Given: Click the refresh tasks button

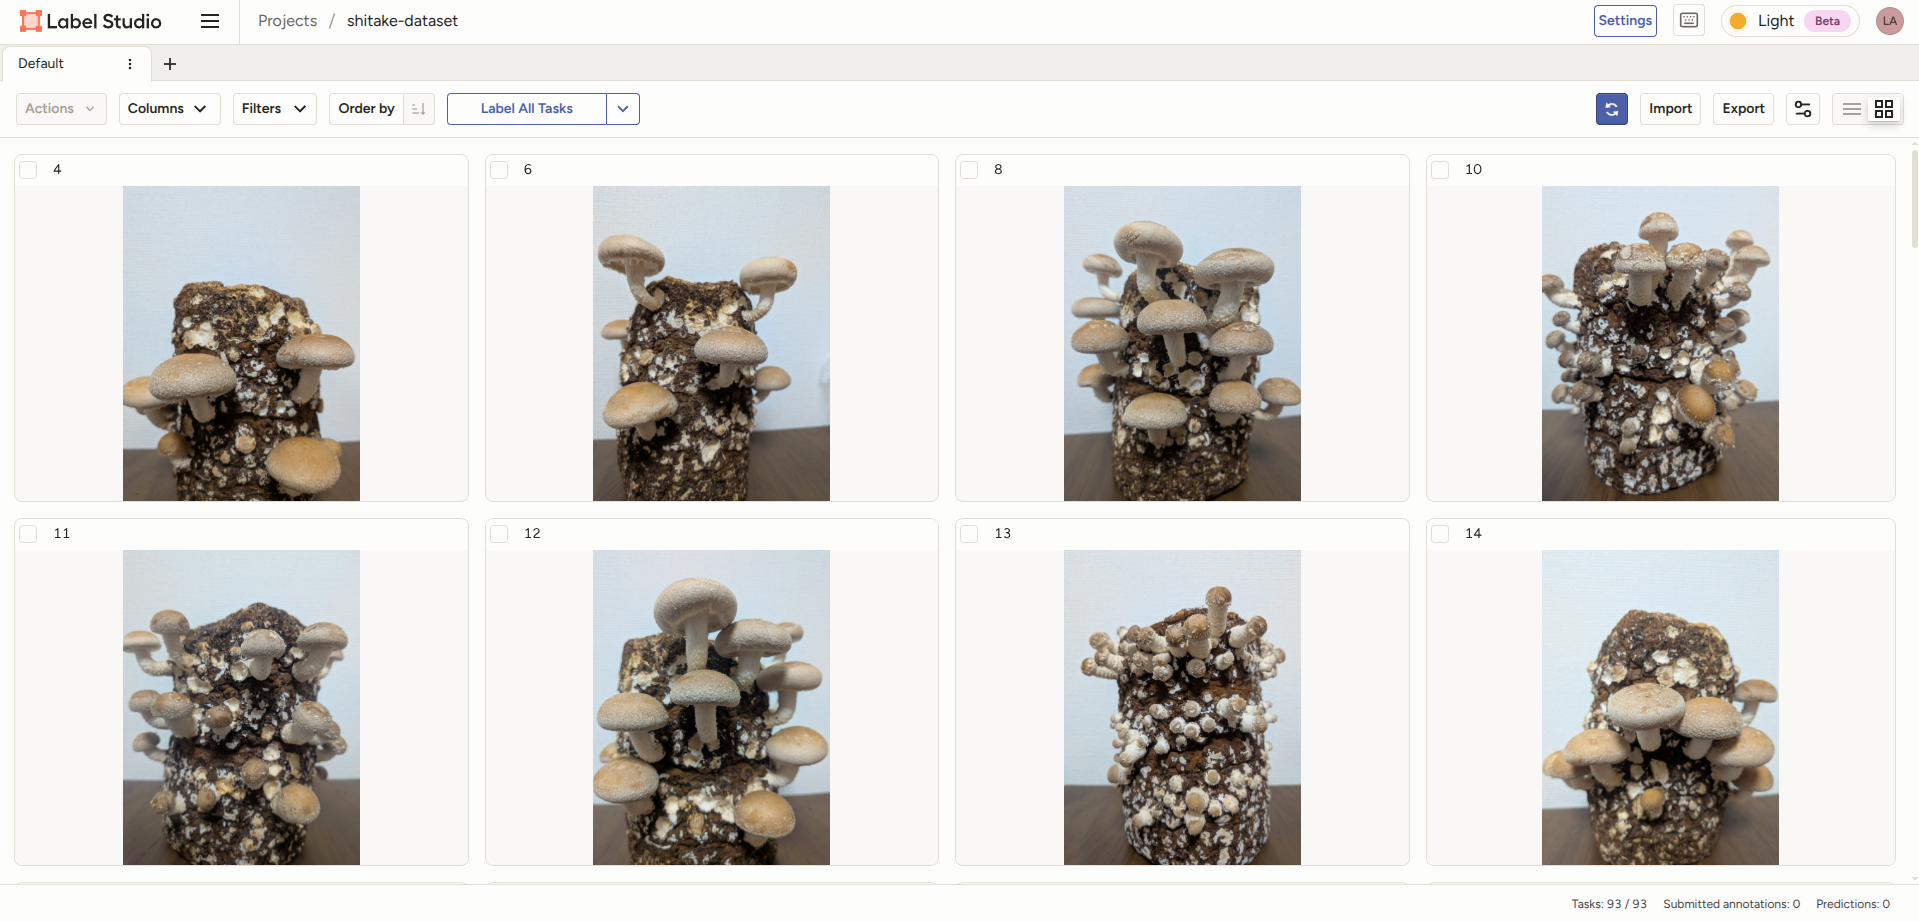Looking at the screenshot, I should click(x=1611, y=109).
